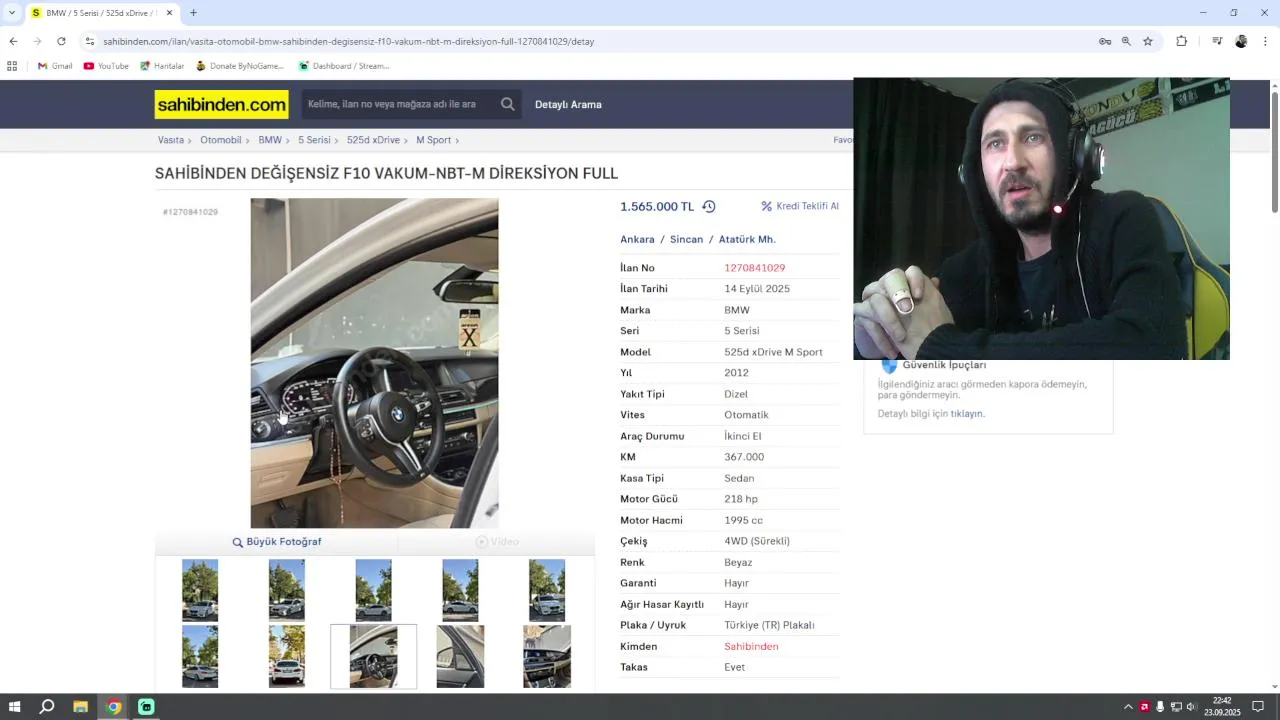Open the tab search dropdown arrow

coord(12,13)
